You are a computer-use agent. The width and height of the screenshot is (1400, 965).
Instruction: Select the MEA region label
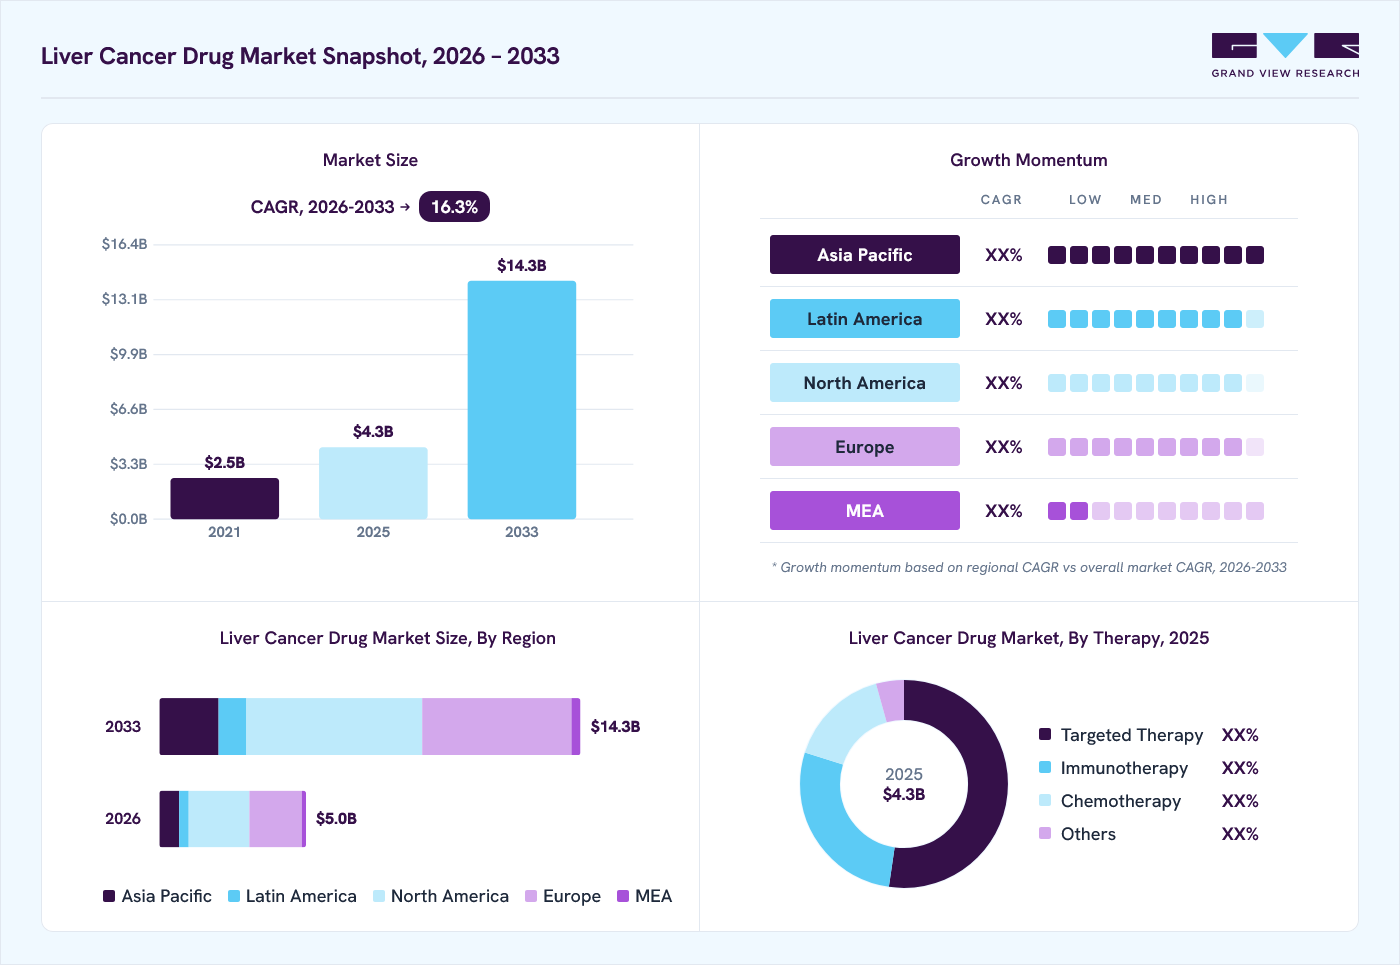(x=865, y=511)
